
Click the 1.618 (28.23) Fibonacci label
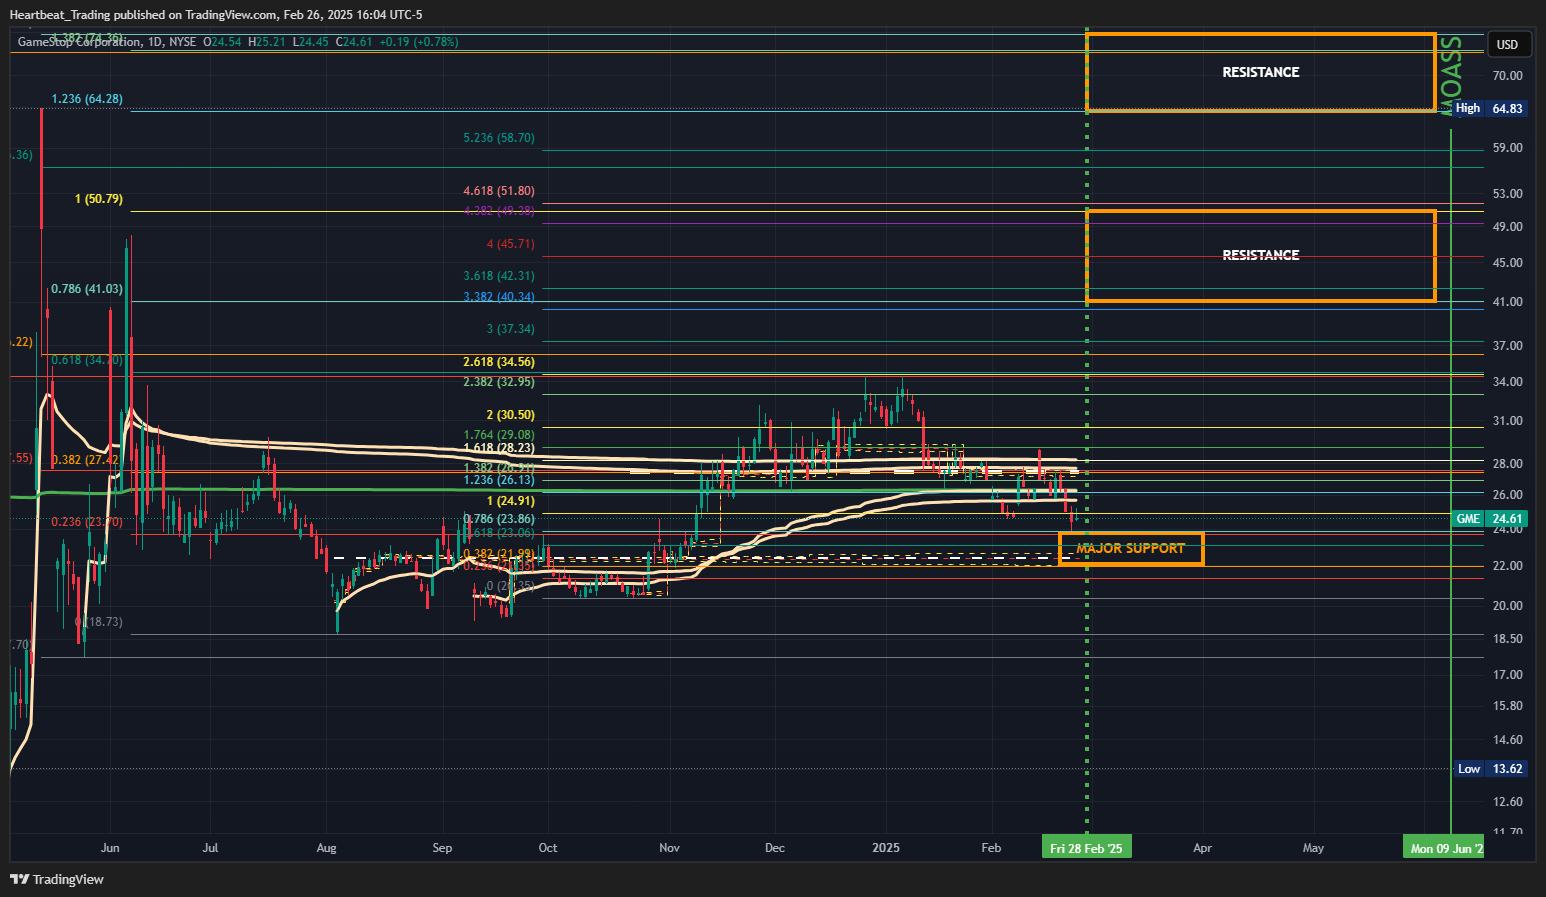pos(499,448)
